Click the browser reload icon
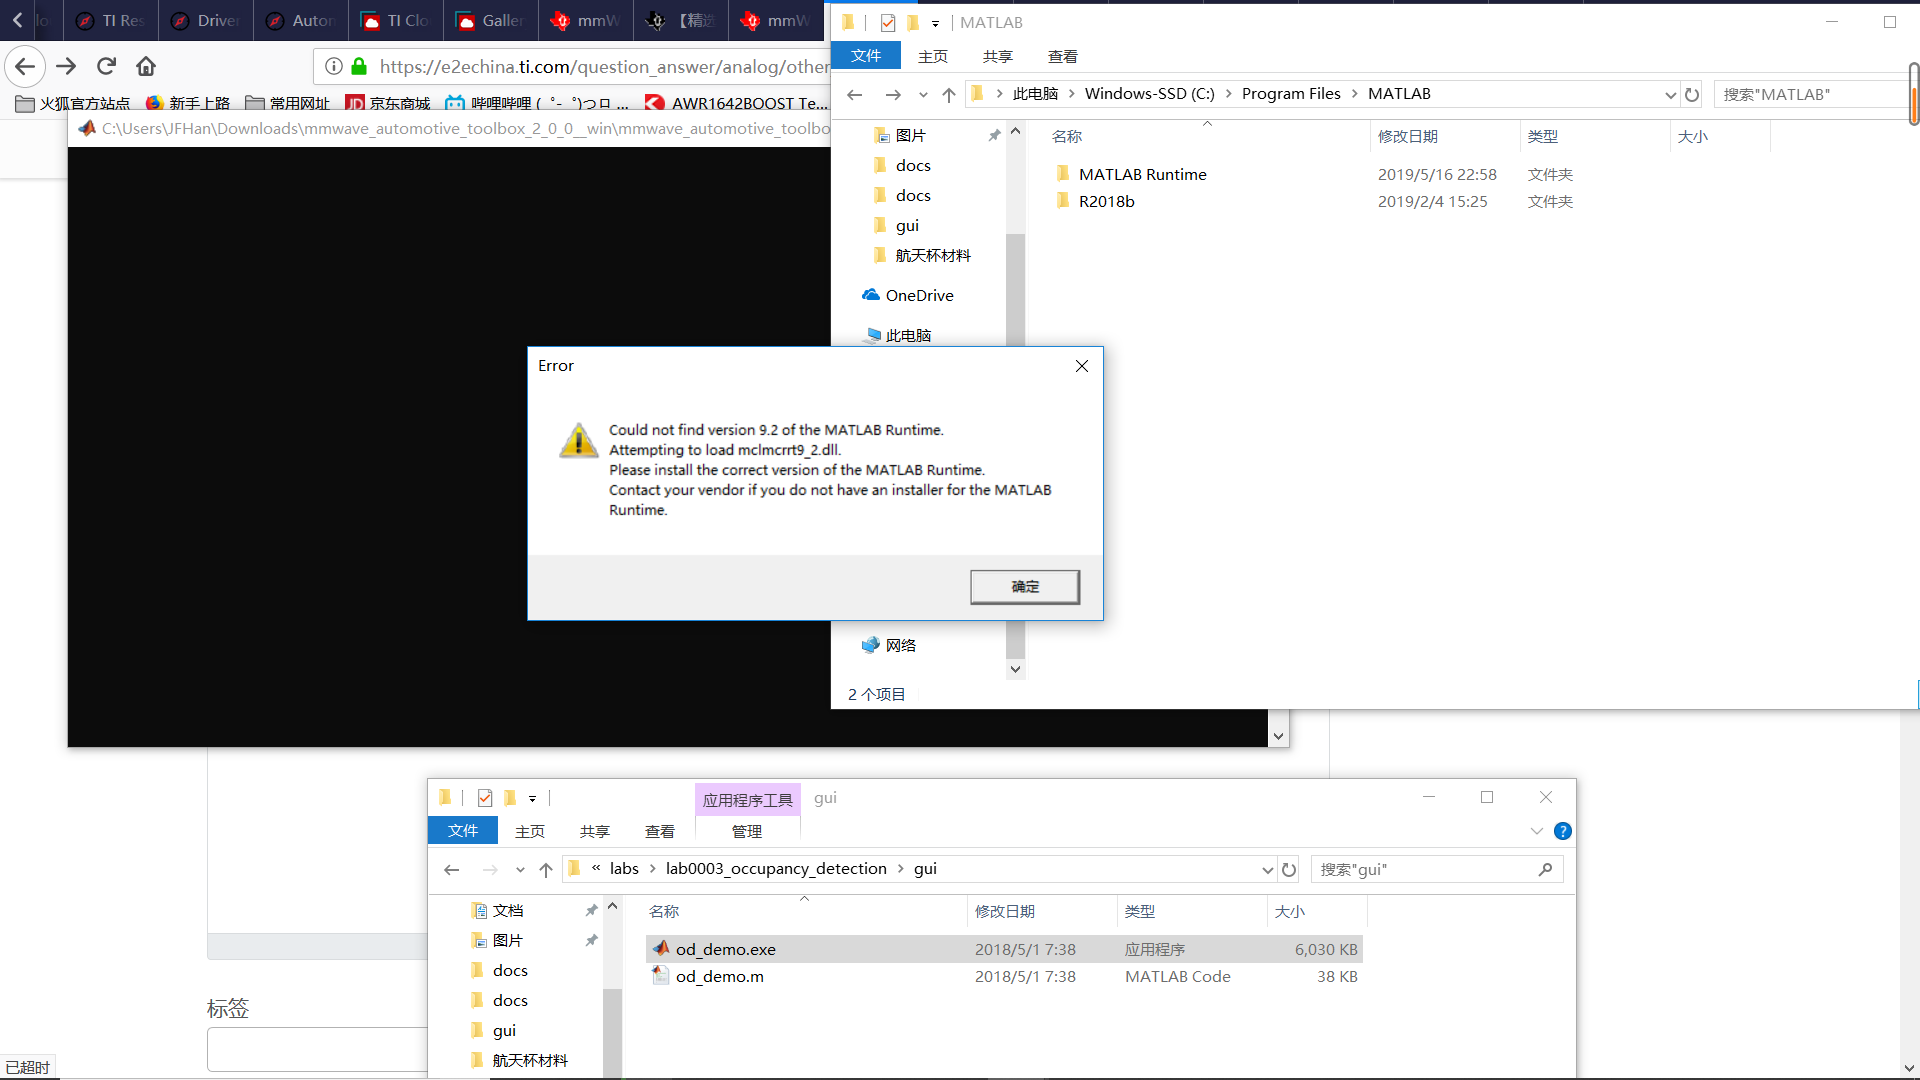 pyautogui.click(x=106, y=66)
